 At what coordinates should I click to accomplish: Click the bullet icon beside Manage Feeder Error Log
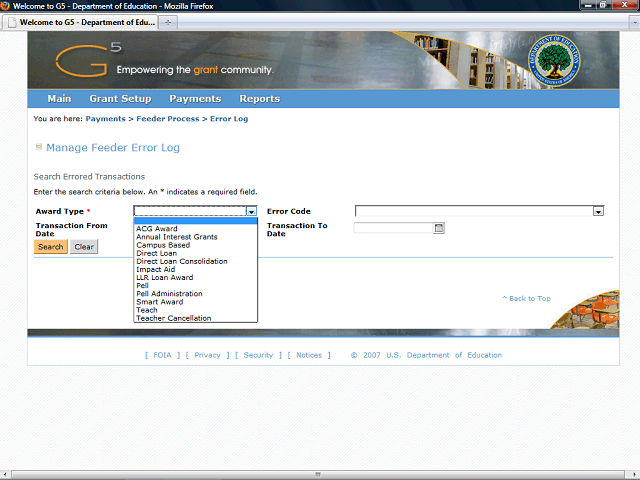tap(39, 147)
